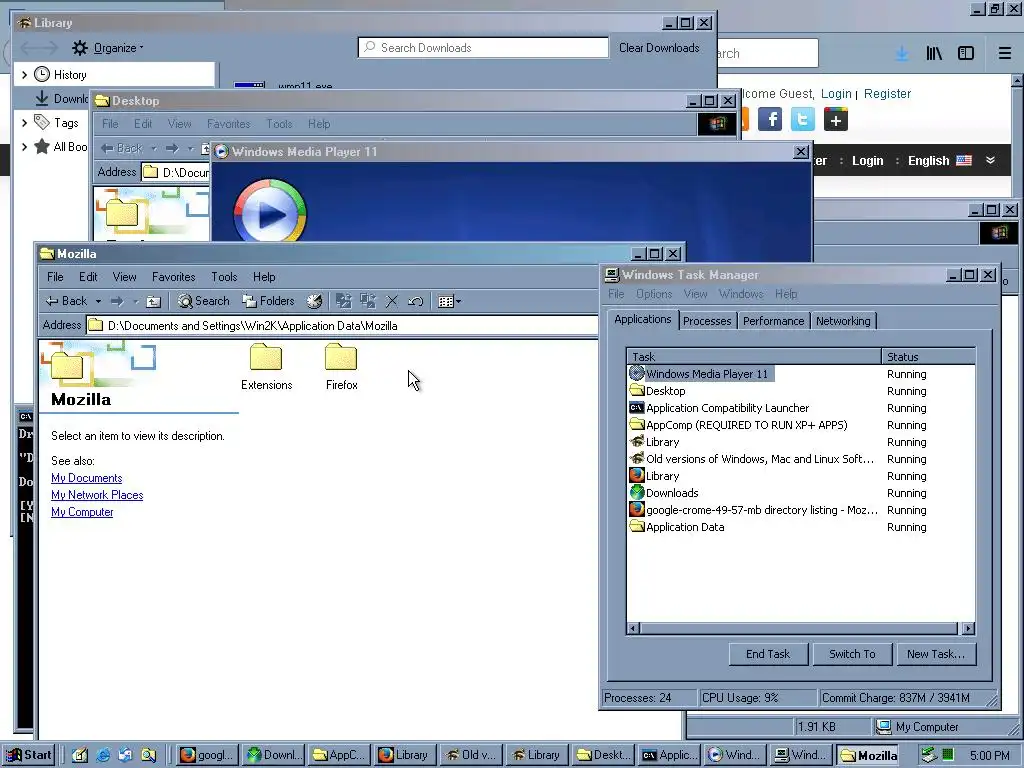
Task: Click the My Documents link
Action: (86, 478)
